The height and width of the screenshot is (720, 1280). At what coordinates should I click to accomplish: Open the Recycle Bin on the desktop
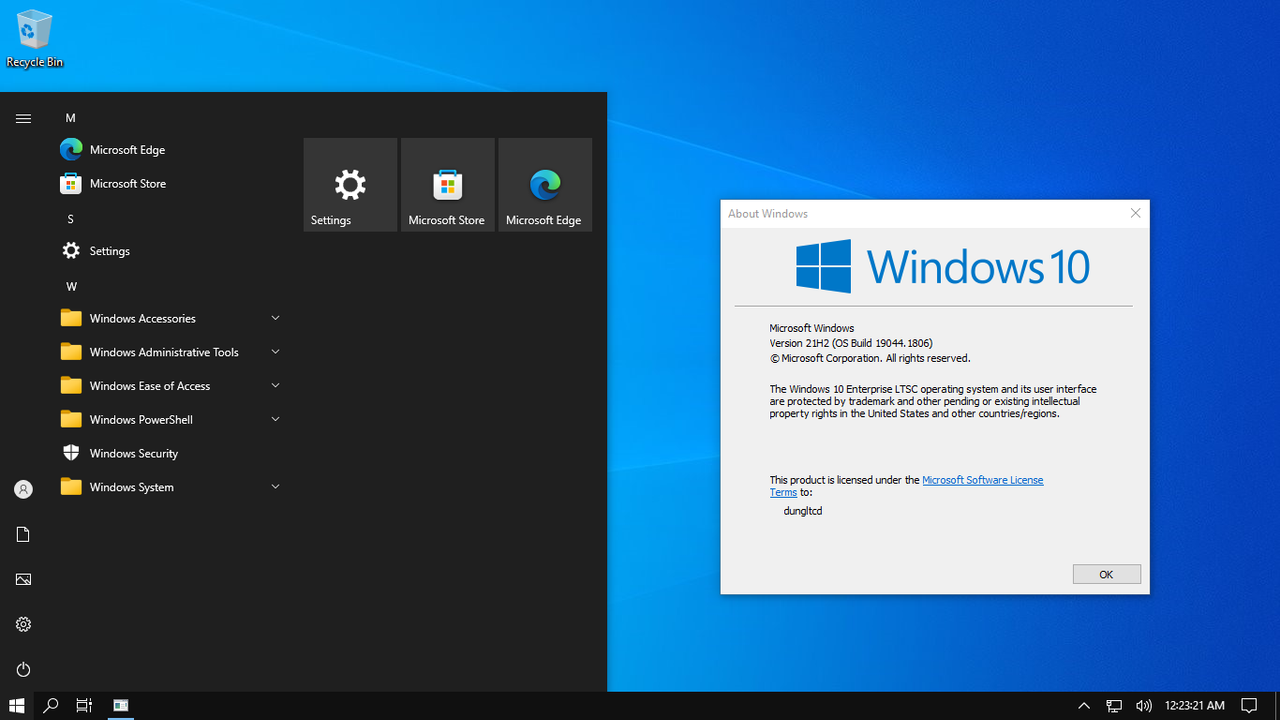(x=34, y=30)
